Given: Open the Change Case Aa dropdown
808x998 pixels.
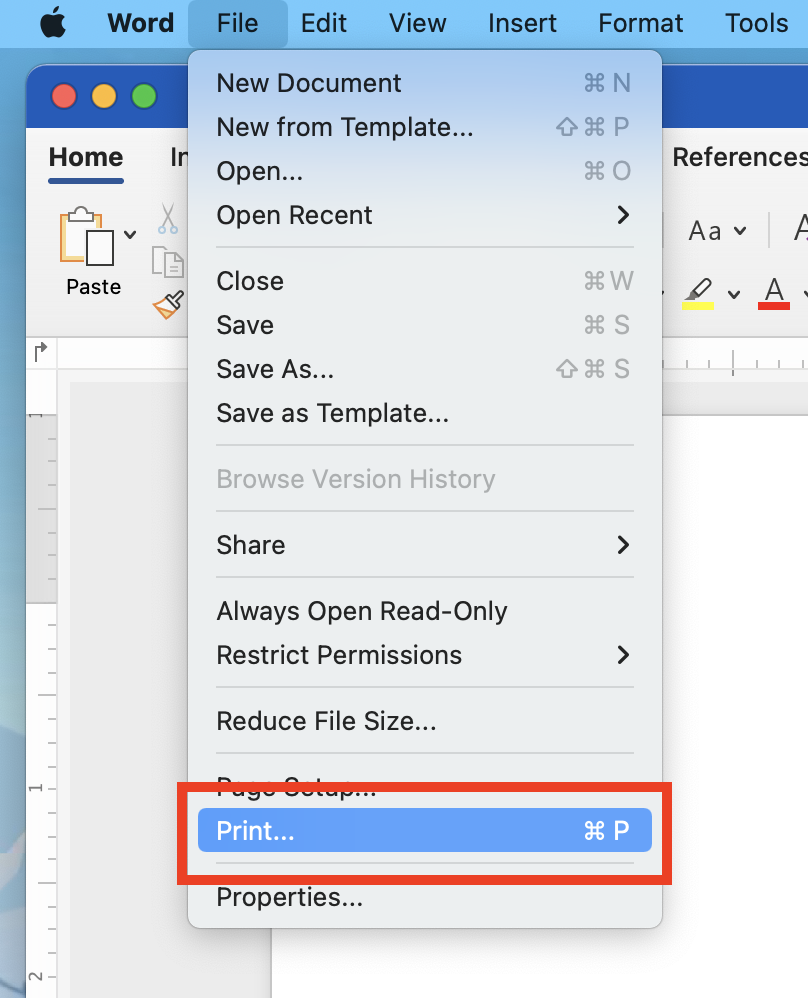Looking at the screenshot, I should point(717,230).
